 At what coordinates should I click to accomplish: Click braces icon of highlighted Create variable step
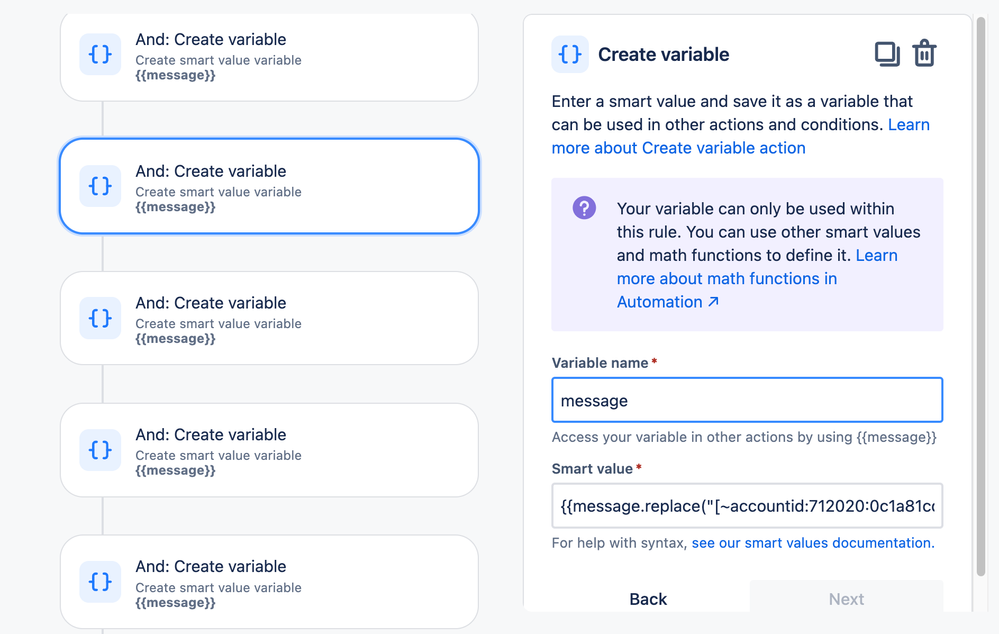100,186
